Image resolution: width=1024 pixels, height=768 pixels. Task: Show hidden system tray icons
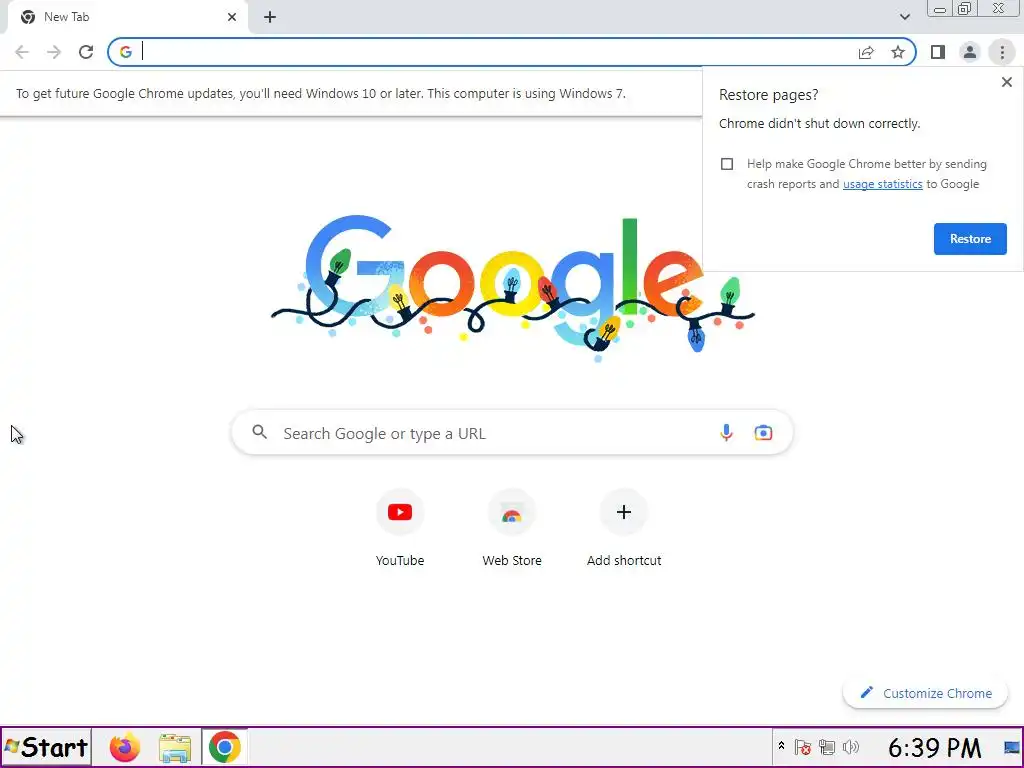pyautogui.click(x=781, y=746)
